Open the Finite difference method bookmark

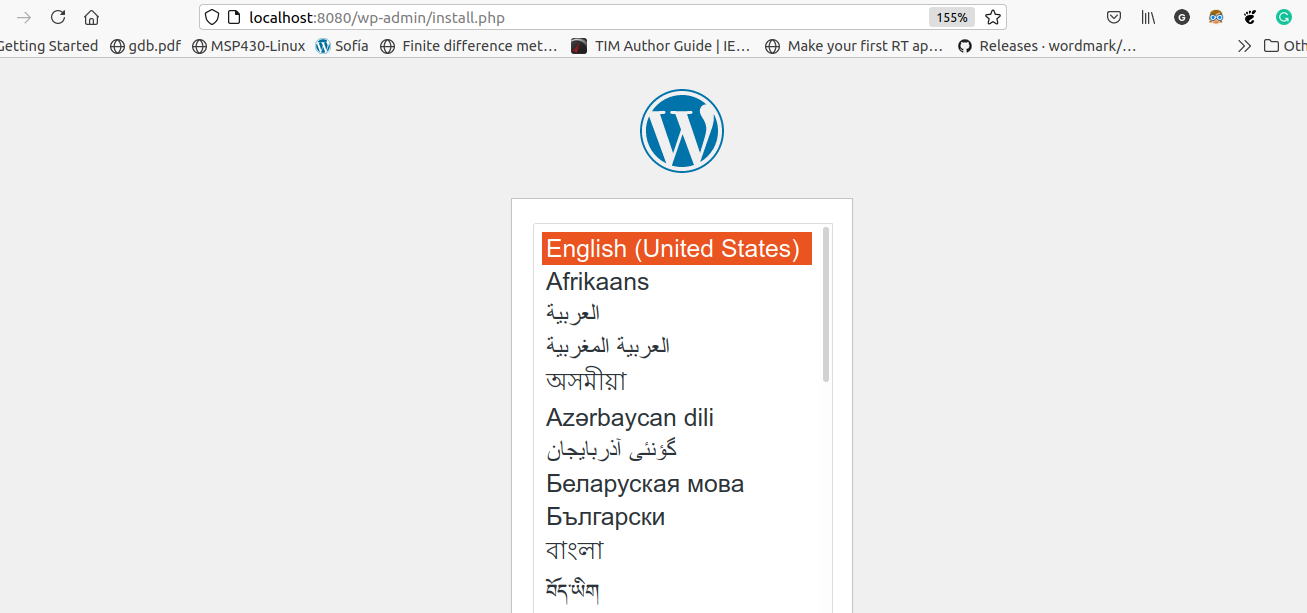(x=469, y=46)
